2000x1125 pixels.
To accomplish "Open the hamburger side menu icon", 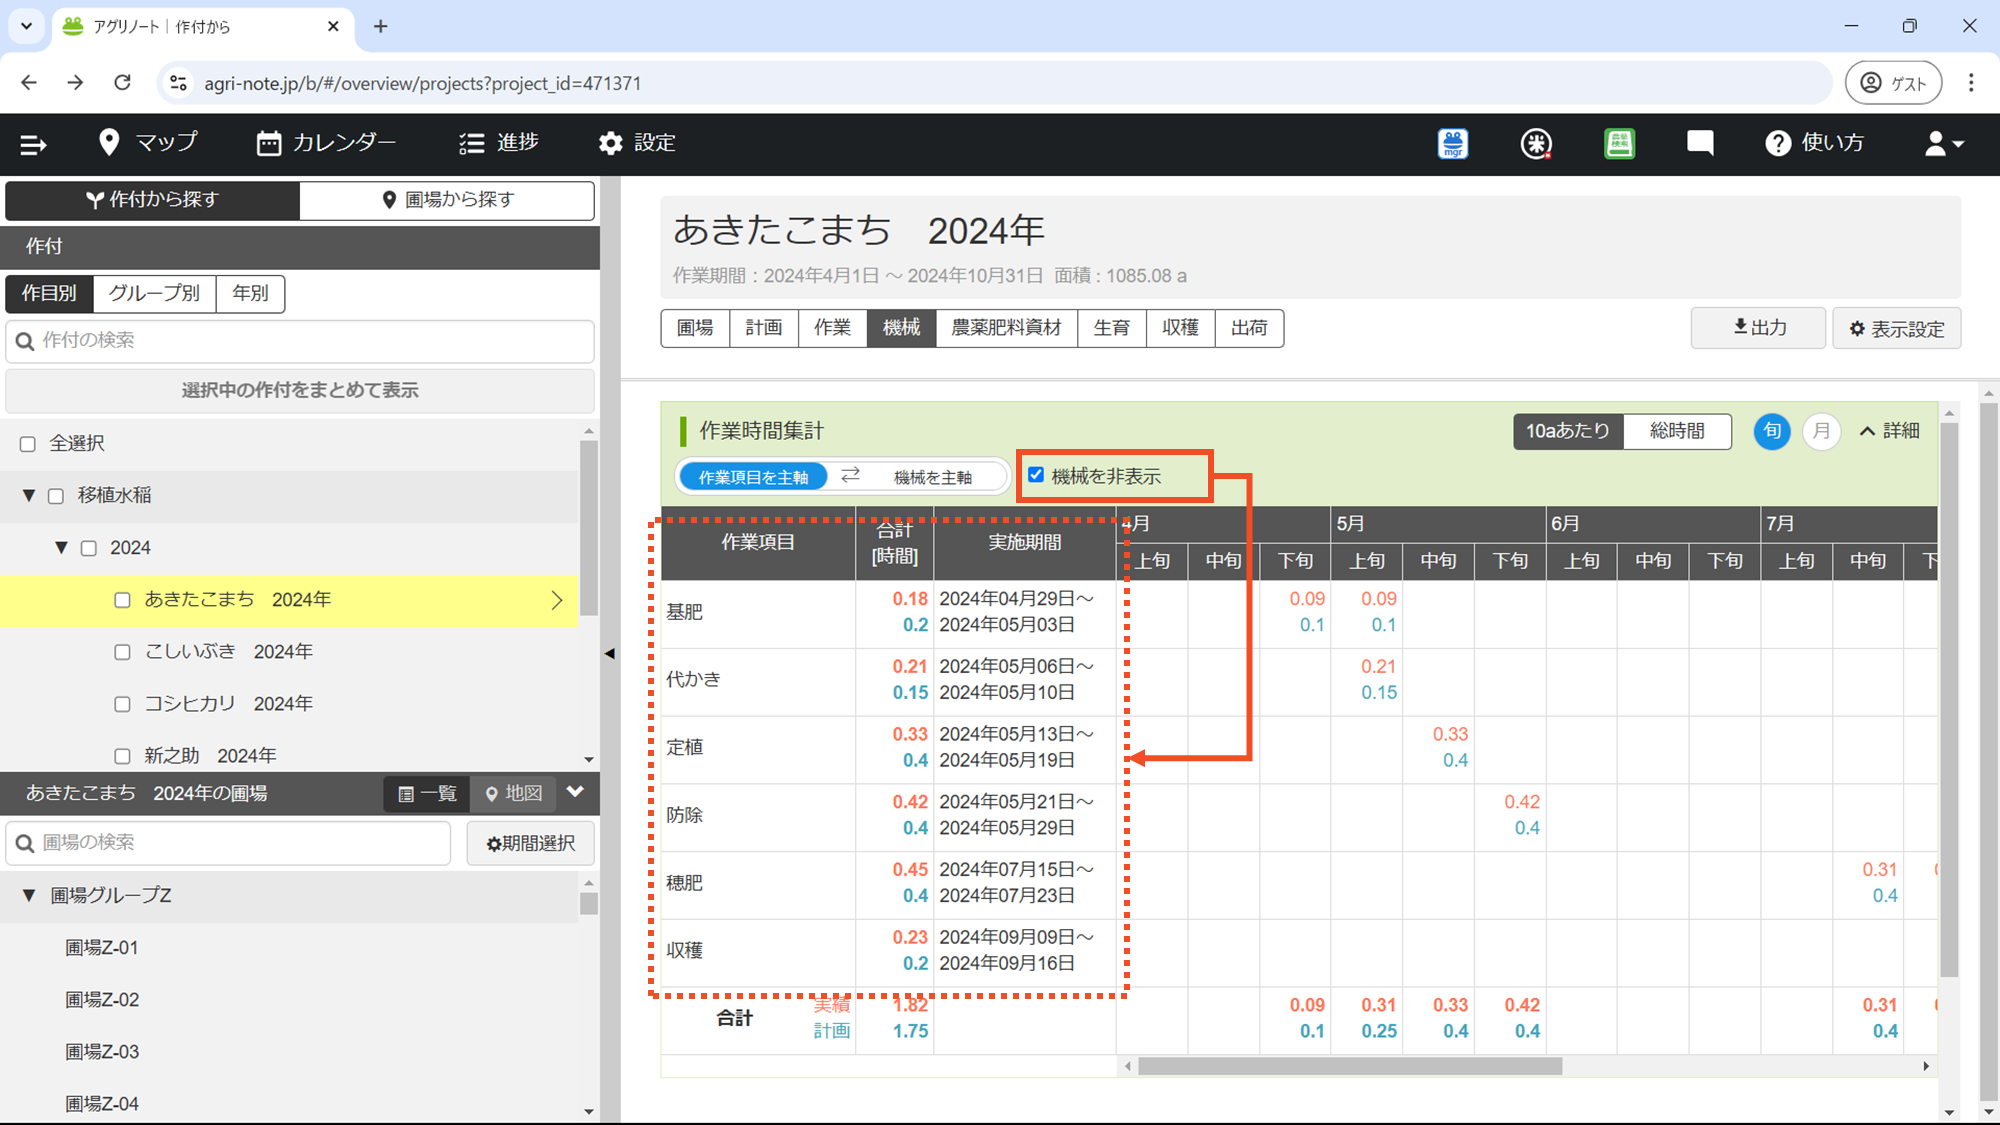I will [x=33, y=144].
